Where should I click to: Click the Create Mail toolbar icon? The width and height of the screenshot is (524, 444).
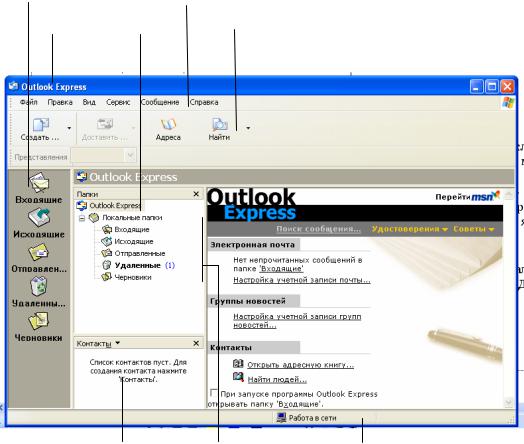[x=41, y=125]
